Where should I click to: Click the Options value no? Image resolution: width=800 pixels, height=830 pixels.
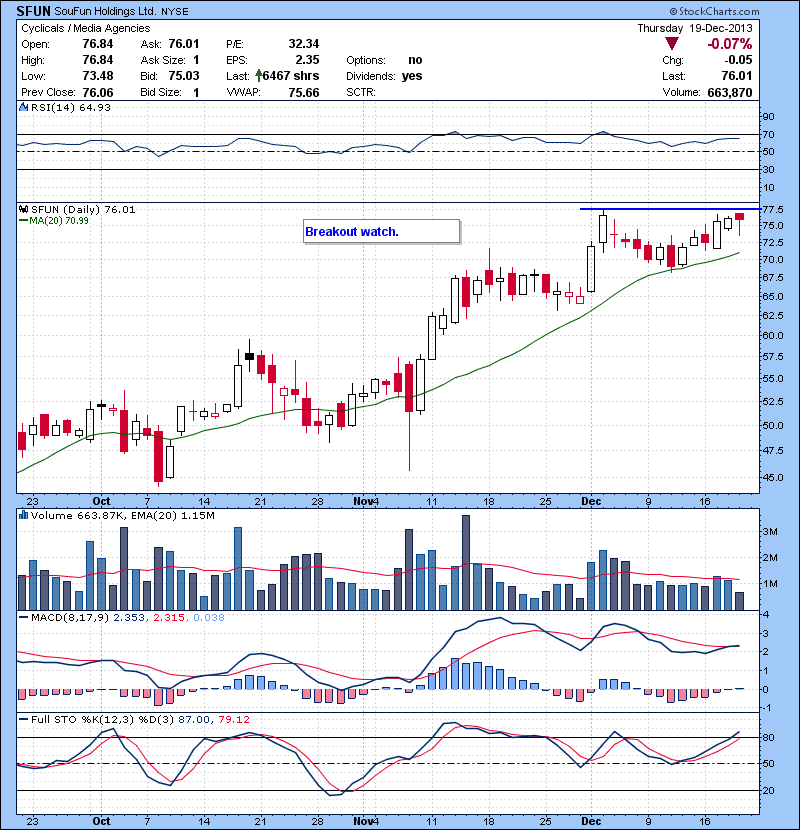pyautogui.click(x=415, y=60)
